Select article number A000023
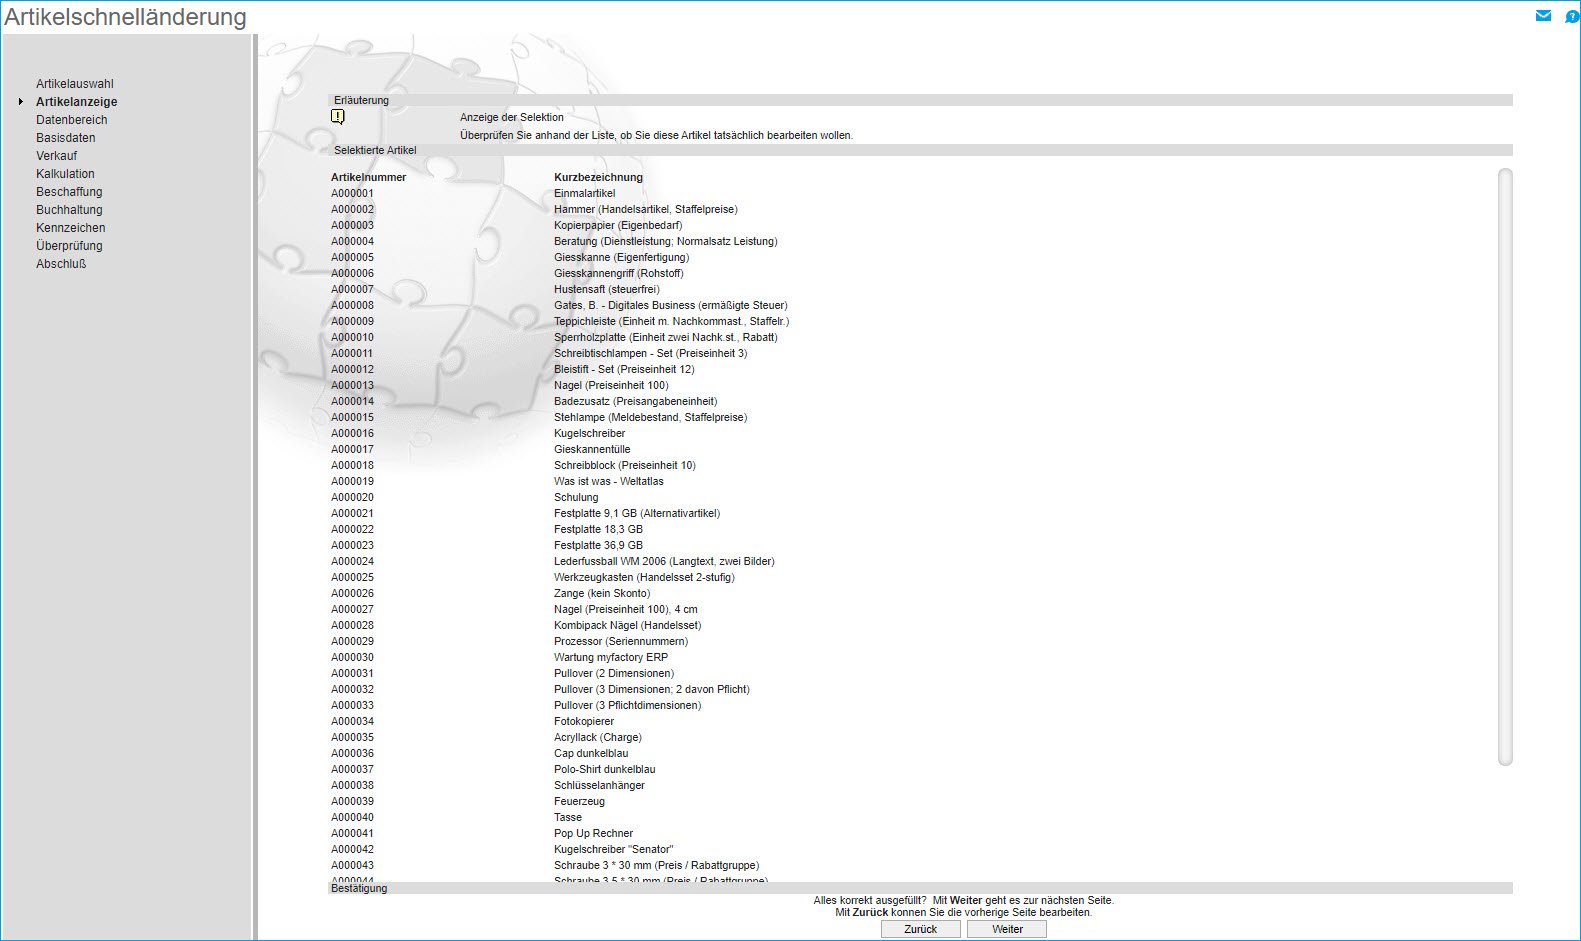Viewport: 1581px width, 941px height. (x=353, y=545)
